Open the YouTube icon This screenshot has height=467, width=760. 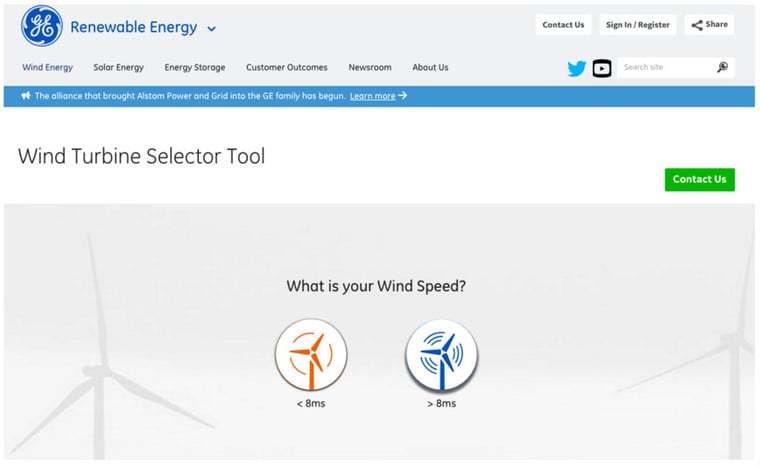(601, 68)
